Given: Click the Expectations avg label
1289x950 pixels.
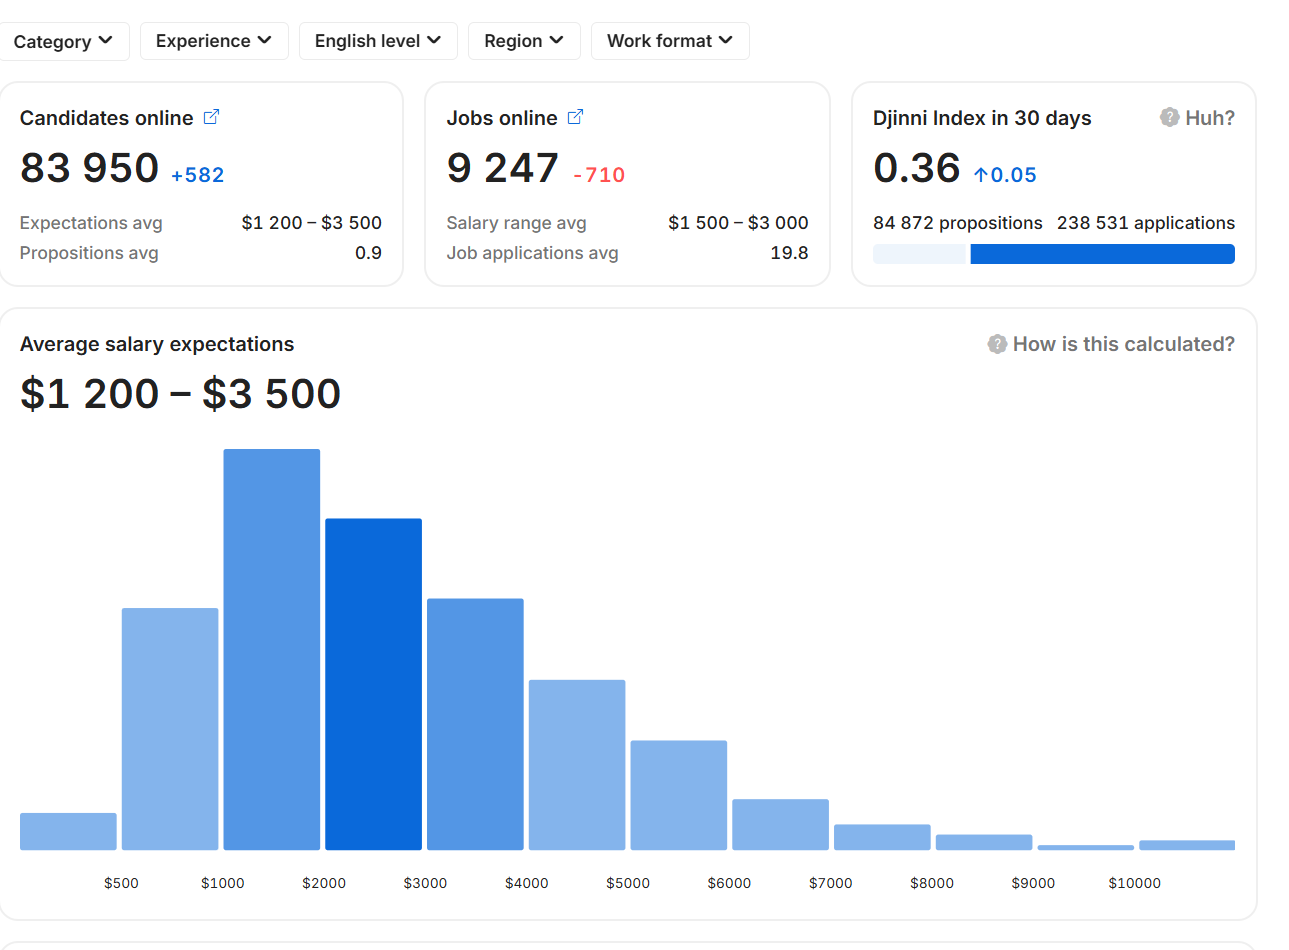Looking at the screenshot, I should [x=91, y=223].
